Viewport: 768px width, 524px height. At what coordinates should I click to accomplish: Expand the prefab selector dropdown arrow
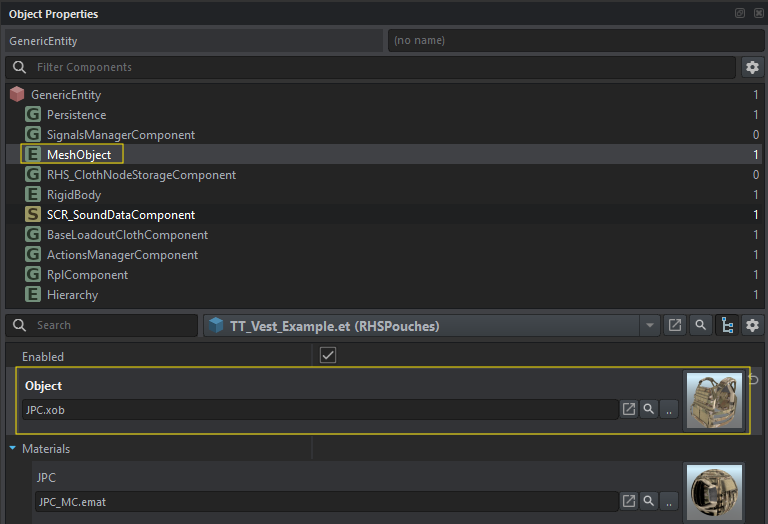pos(651,326)
